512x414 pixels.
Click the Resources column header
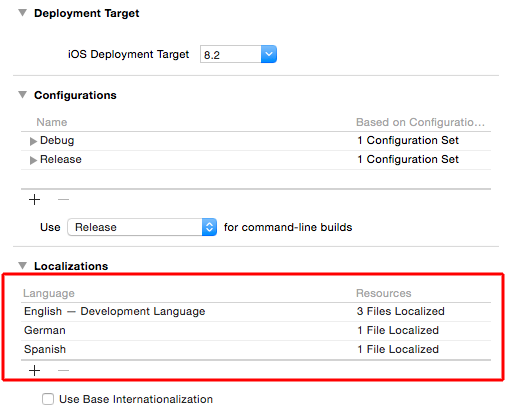click(x=384, y=293)
